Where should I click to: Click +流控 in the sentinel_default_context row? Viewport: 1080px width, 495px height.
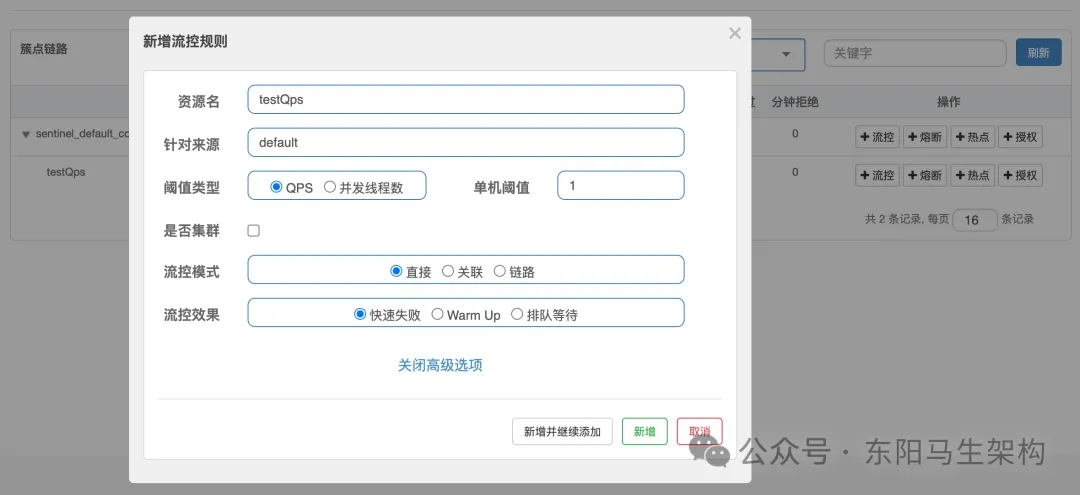coord(878,137)
